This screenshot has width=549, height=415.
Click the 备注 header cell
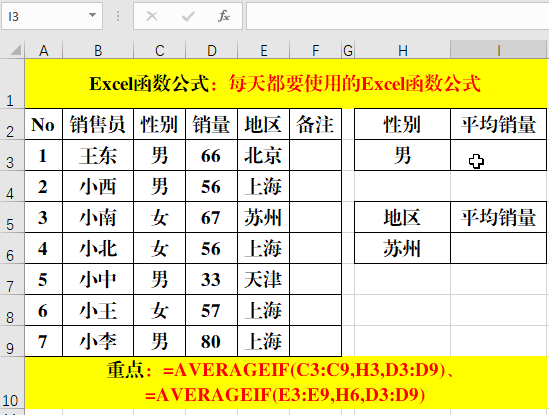[315, 124]
